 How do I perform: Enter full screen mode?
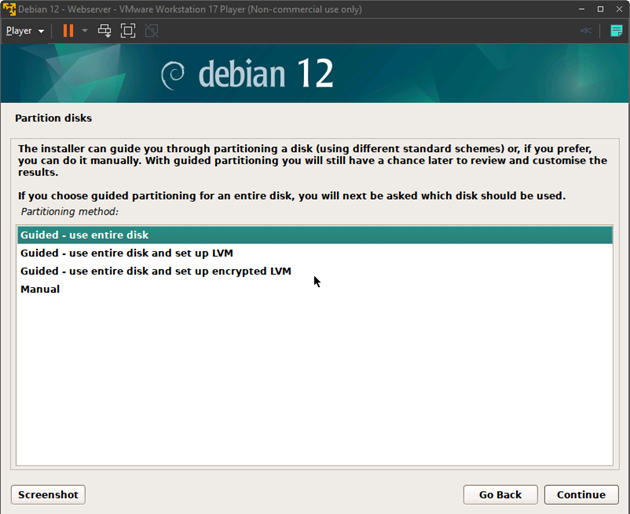tap(128, 31)
